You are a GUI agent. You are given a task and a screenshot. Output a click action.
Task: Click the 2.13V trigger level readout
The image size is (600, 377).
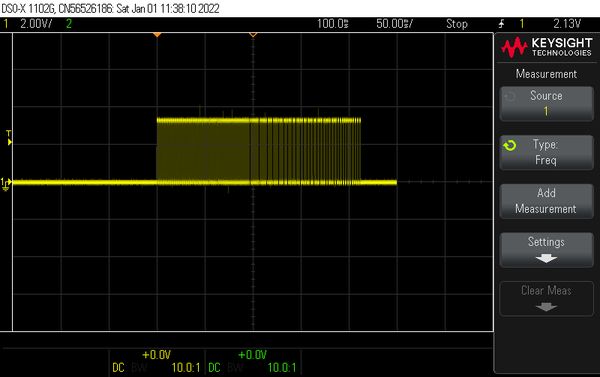point(567,24)
